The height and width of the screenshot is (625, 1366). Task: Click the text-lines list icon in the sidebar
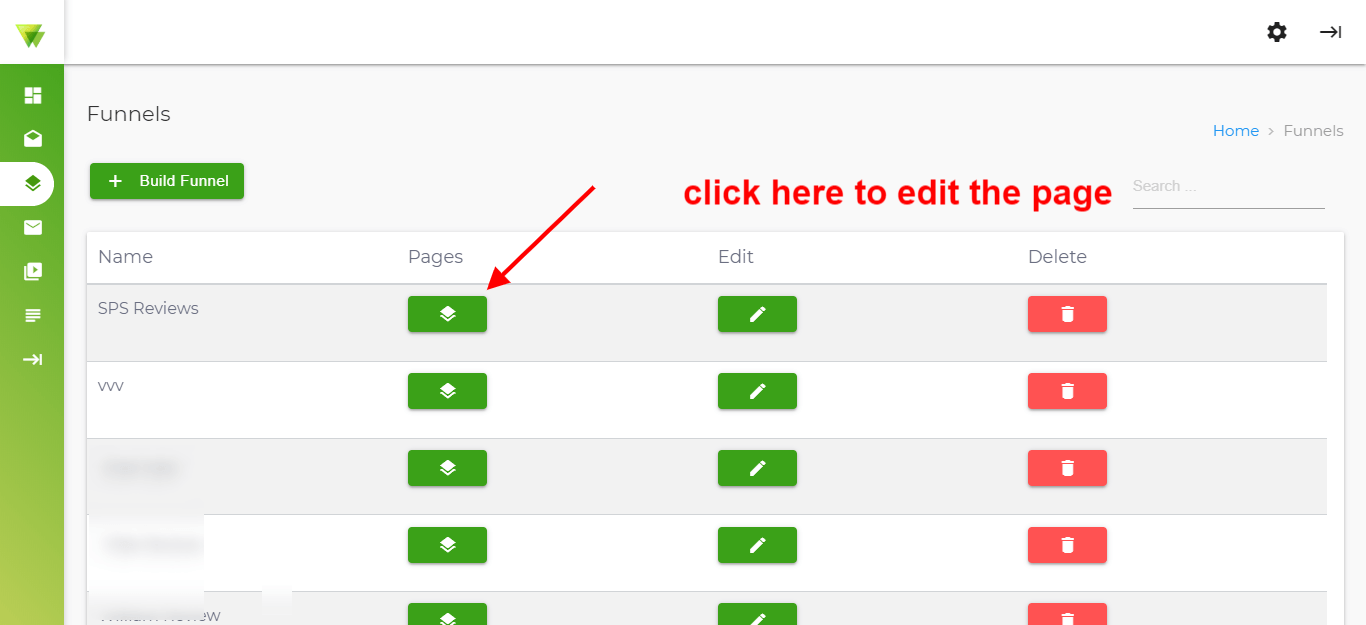tap(33, 316)
